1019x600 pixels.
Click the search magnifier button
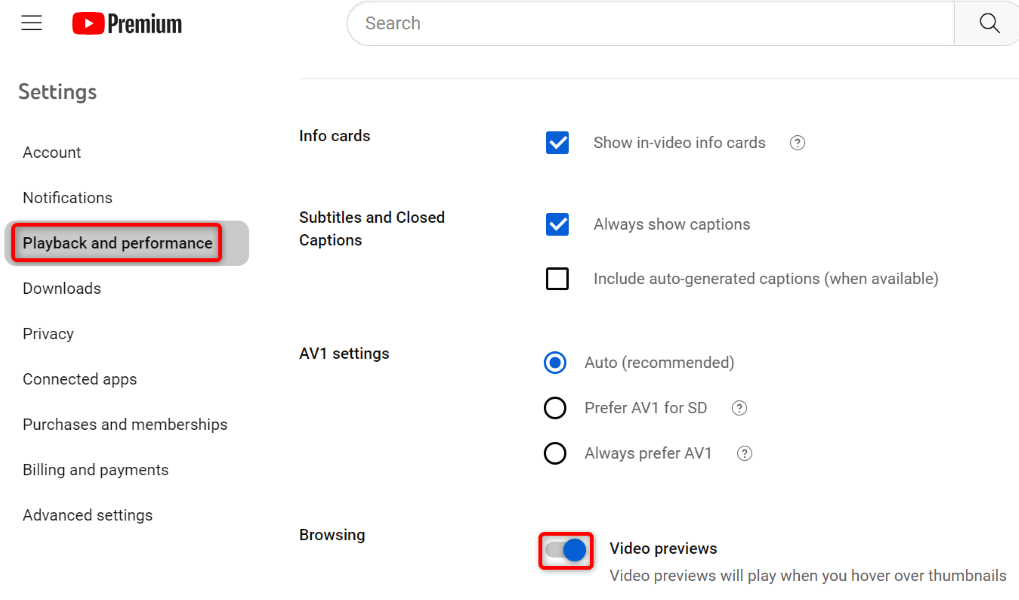click(989, 23)
